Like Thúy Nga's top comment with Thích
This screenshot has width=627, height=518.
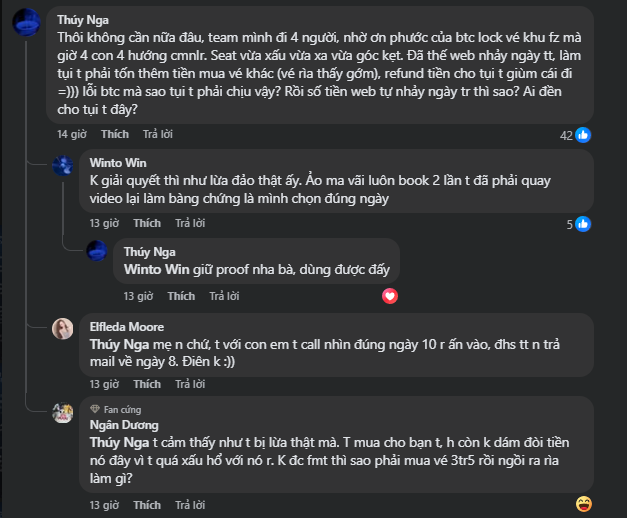pyautogui.click(x=115, y=134)
